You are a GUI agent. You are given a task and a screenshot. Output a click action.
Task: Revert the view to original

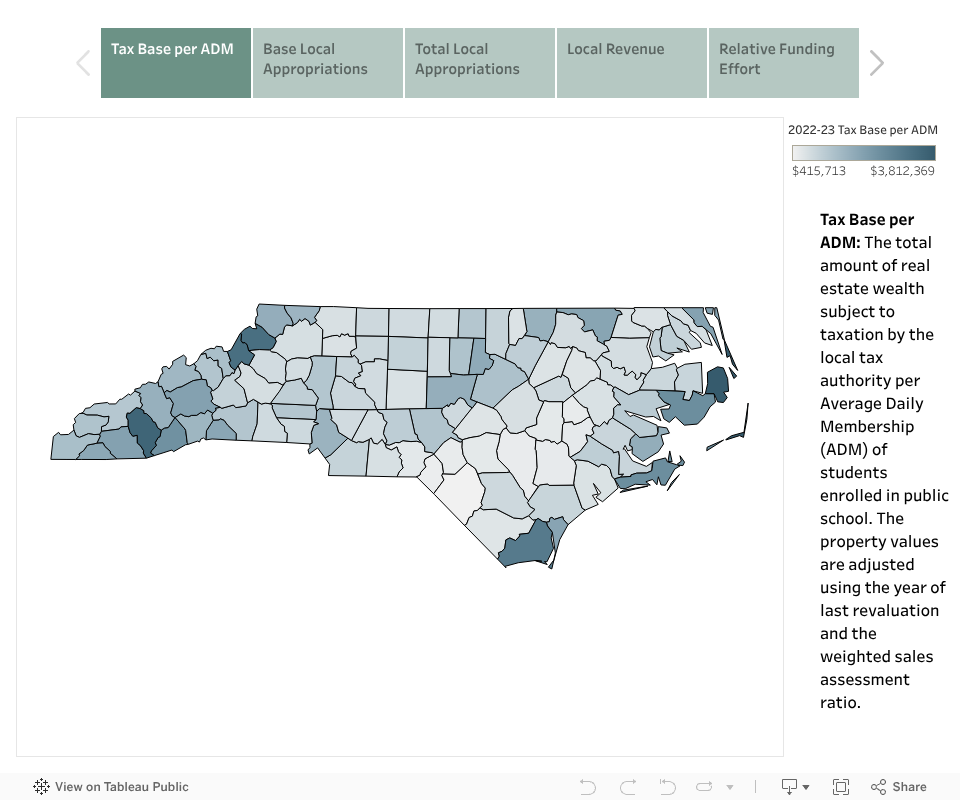click(667, 787)
